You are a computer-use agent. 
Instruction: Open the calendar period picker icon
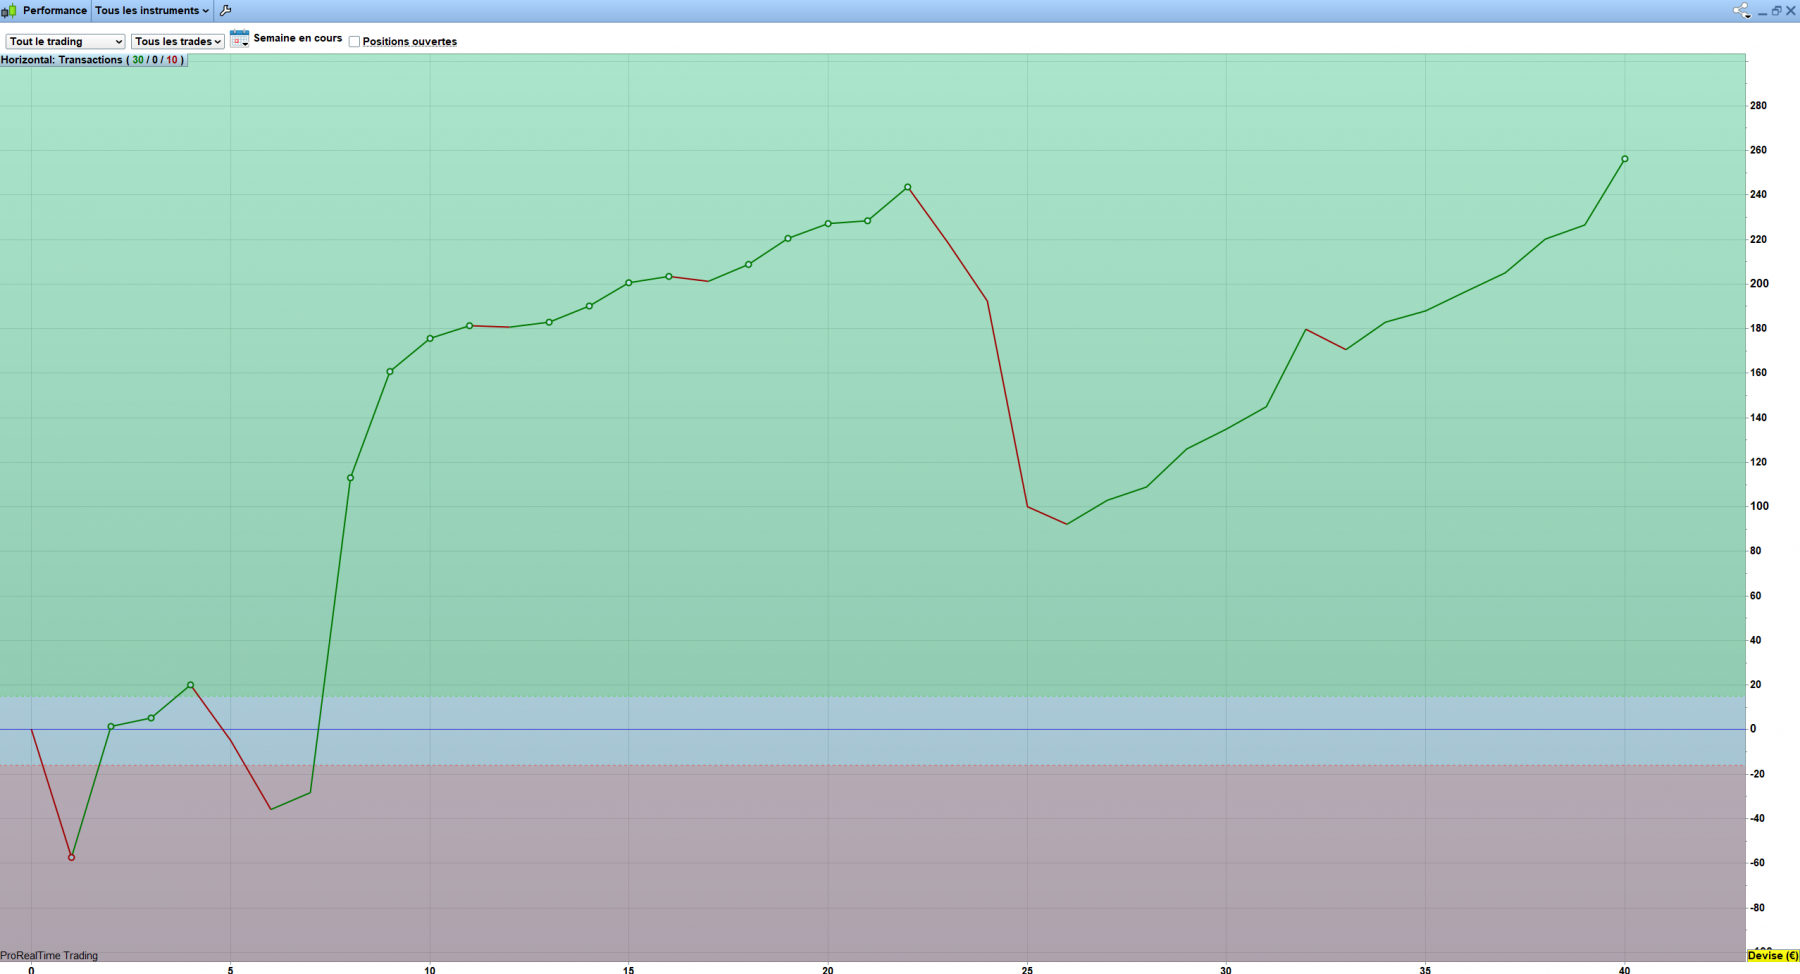[239, 39]
